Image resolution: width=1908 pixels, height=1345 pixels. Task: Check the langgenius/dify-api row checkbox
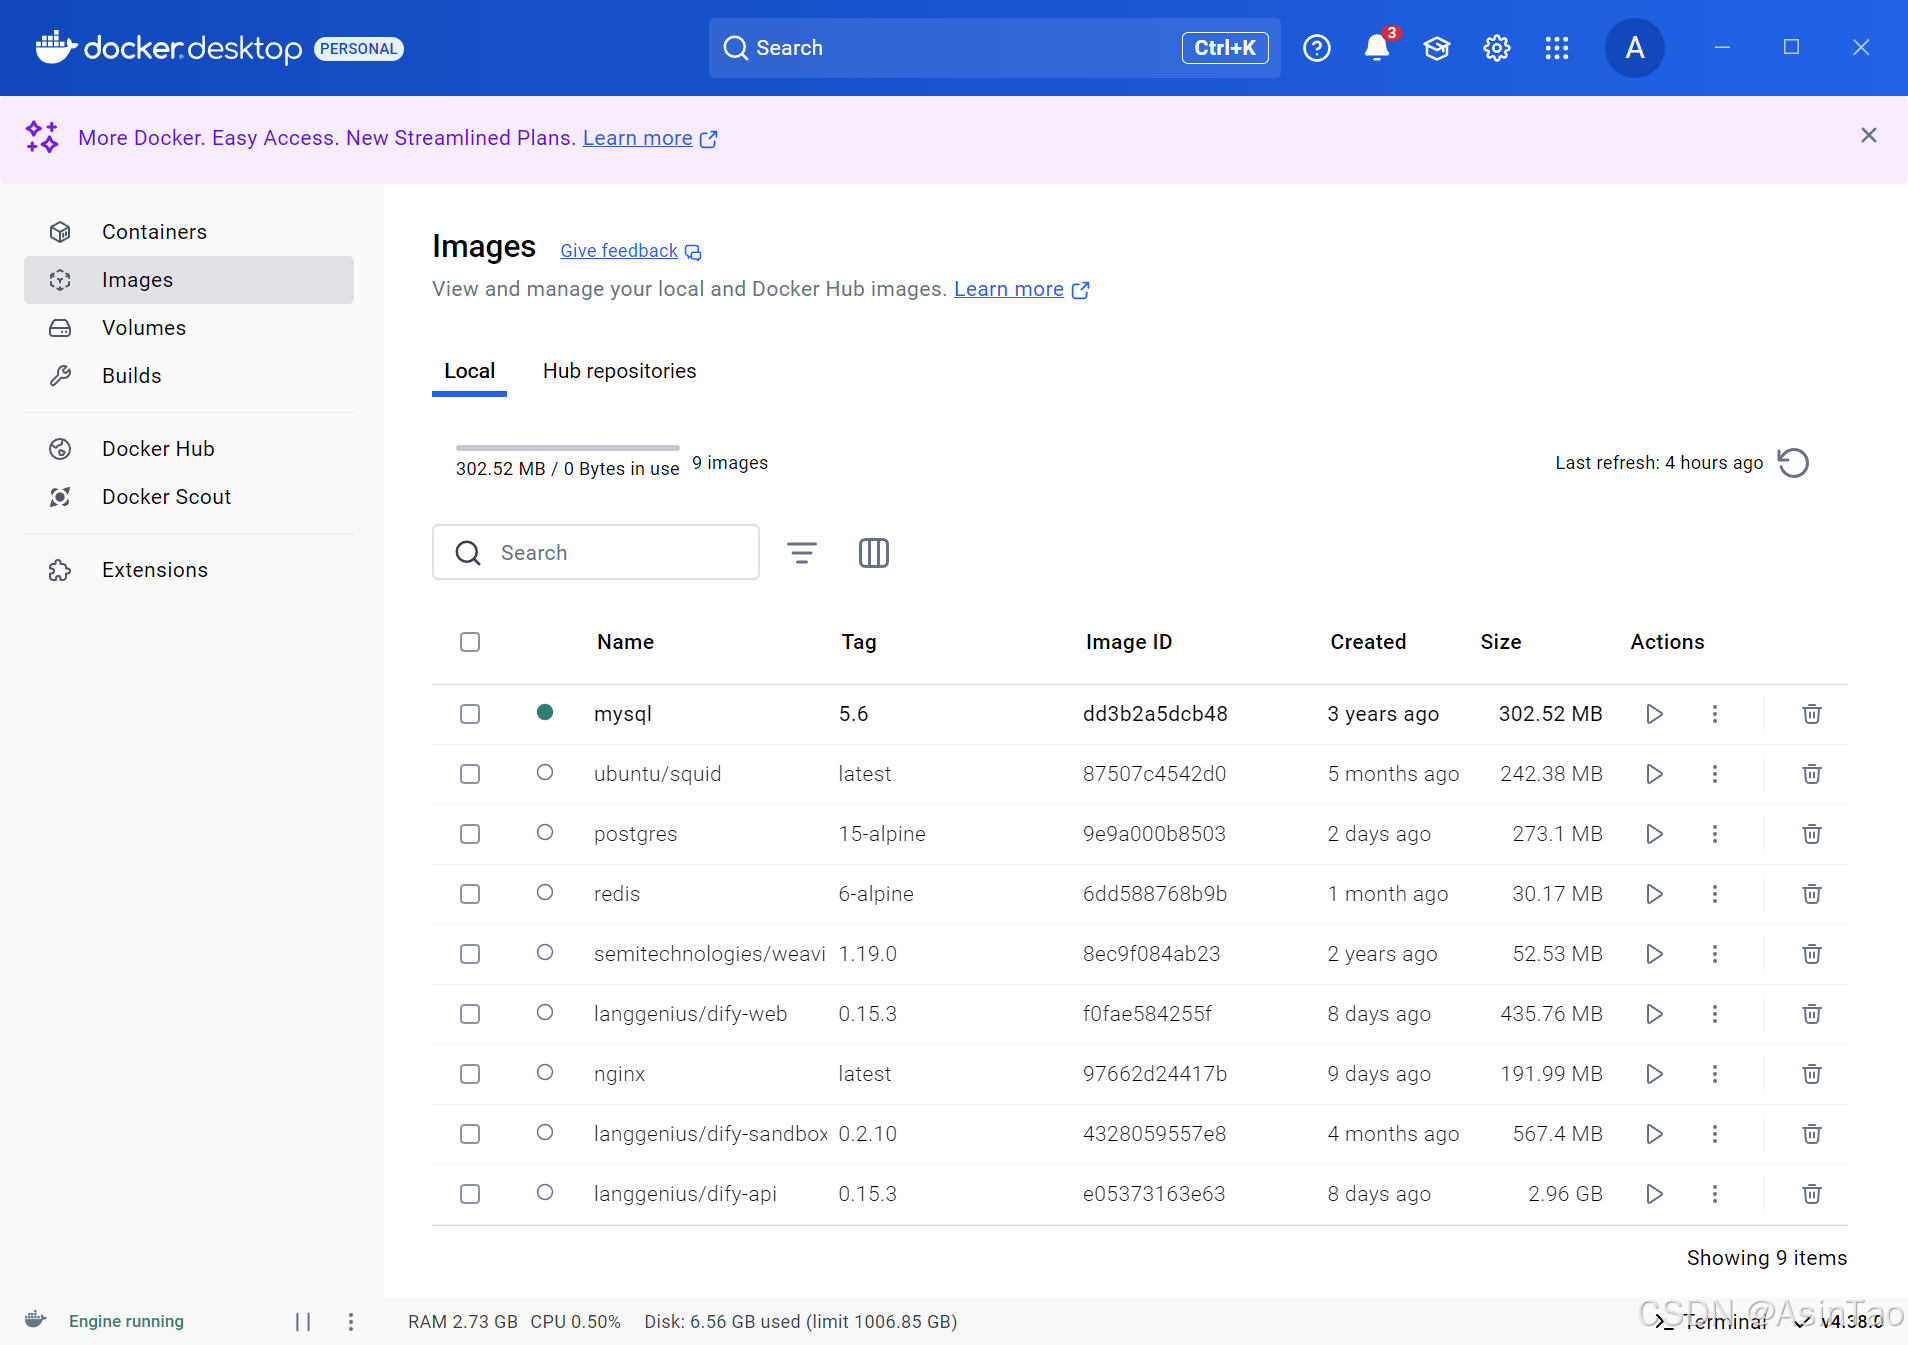tap(470, 1194)
